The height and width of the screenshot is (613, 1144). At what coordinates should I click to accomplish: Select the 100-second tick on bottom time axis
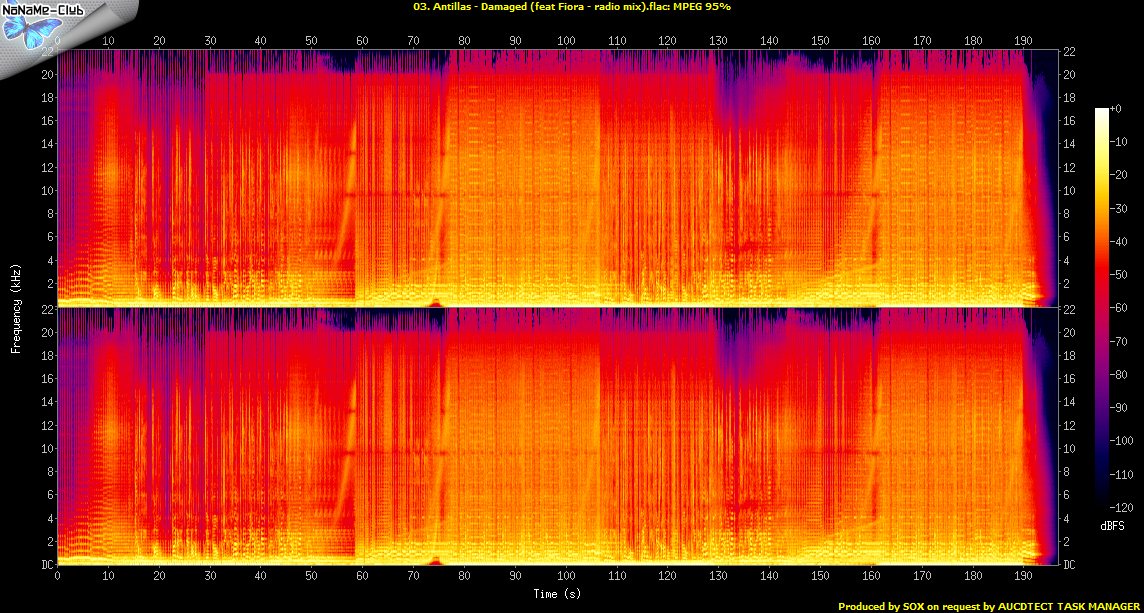(566, 577)
